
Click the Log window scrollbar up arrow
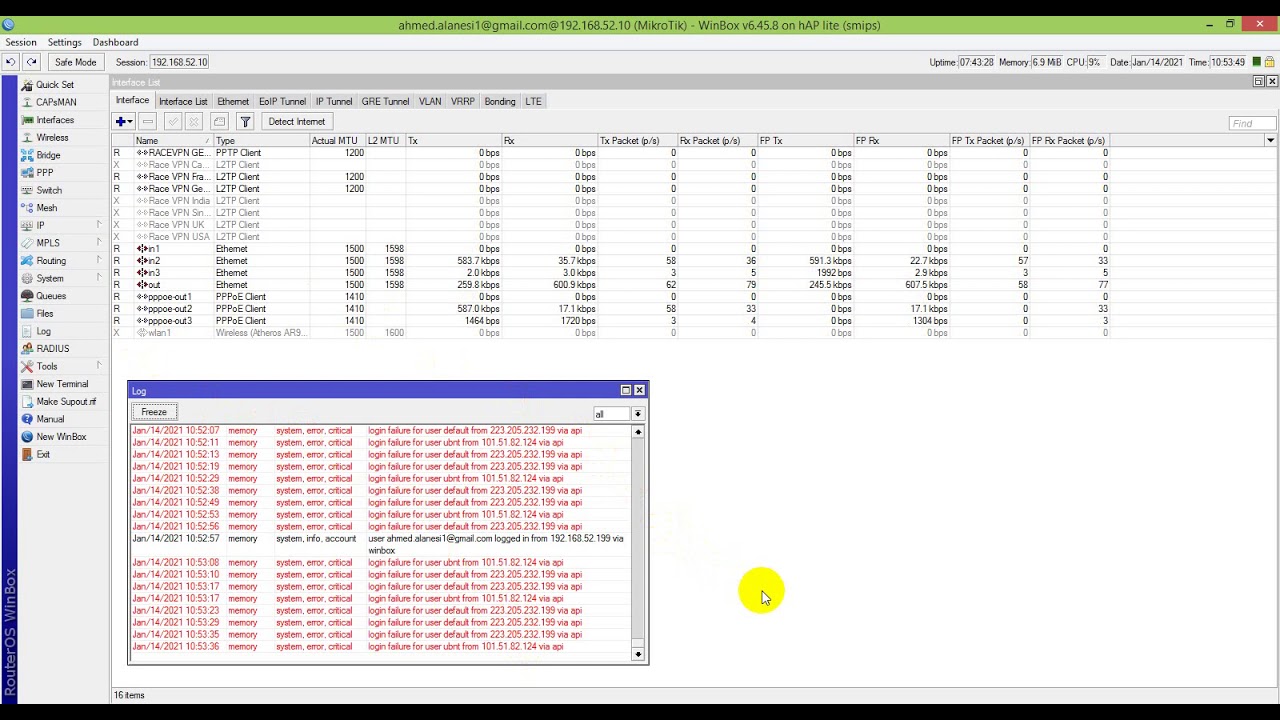tap(638, 432)
